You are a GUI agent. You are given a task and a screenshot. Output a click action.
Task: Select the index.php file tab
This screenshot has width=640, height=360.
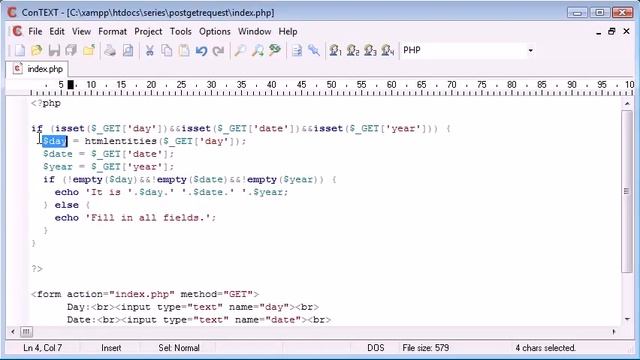[x=38, y=69]
